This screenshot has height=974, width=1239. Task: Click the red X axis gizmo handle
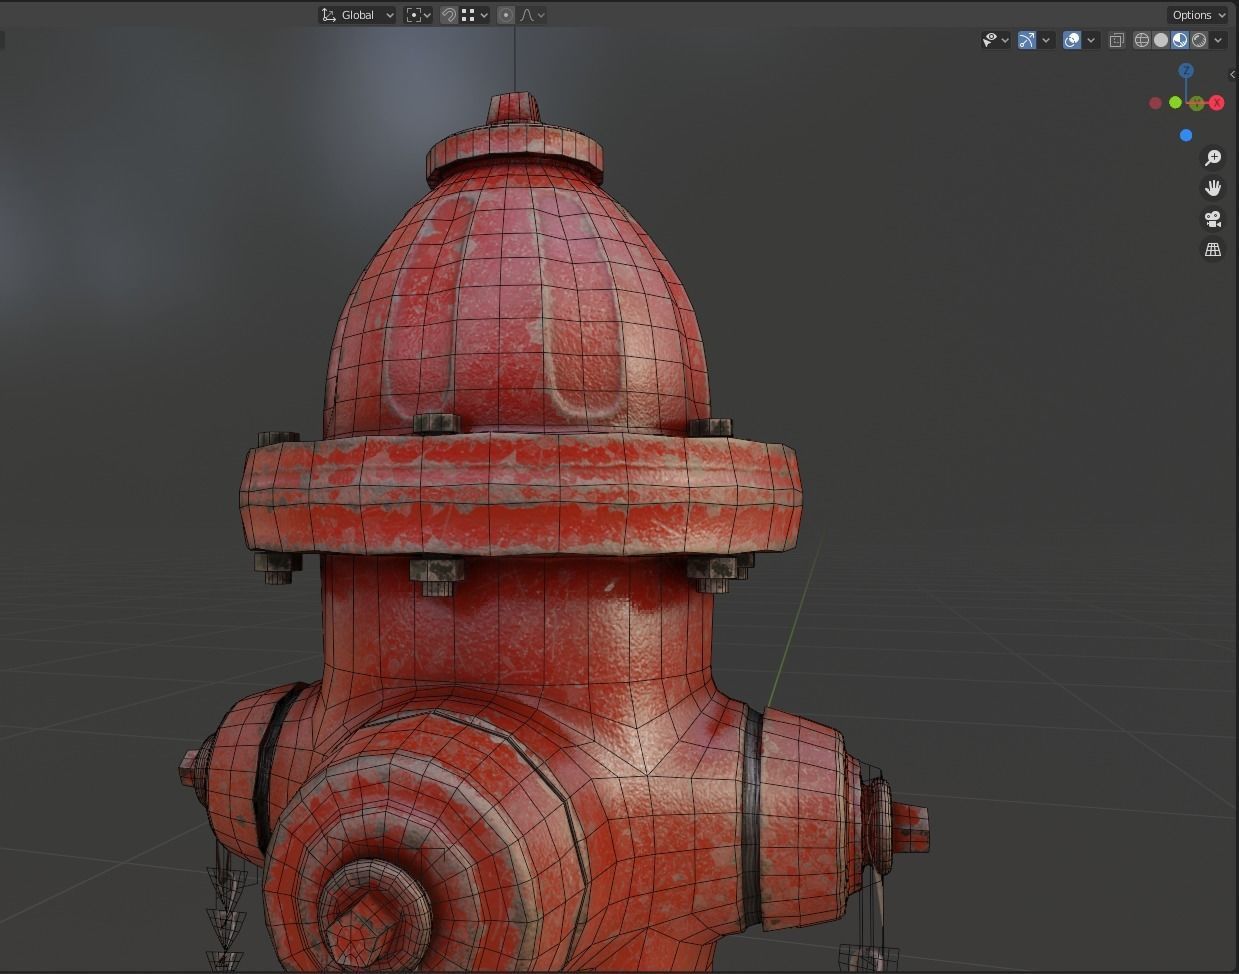point(1217,103)
